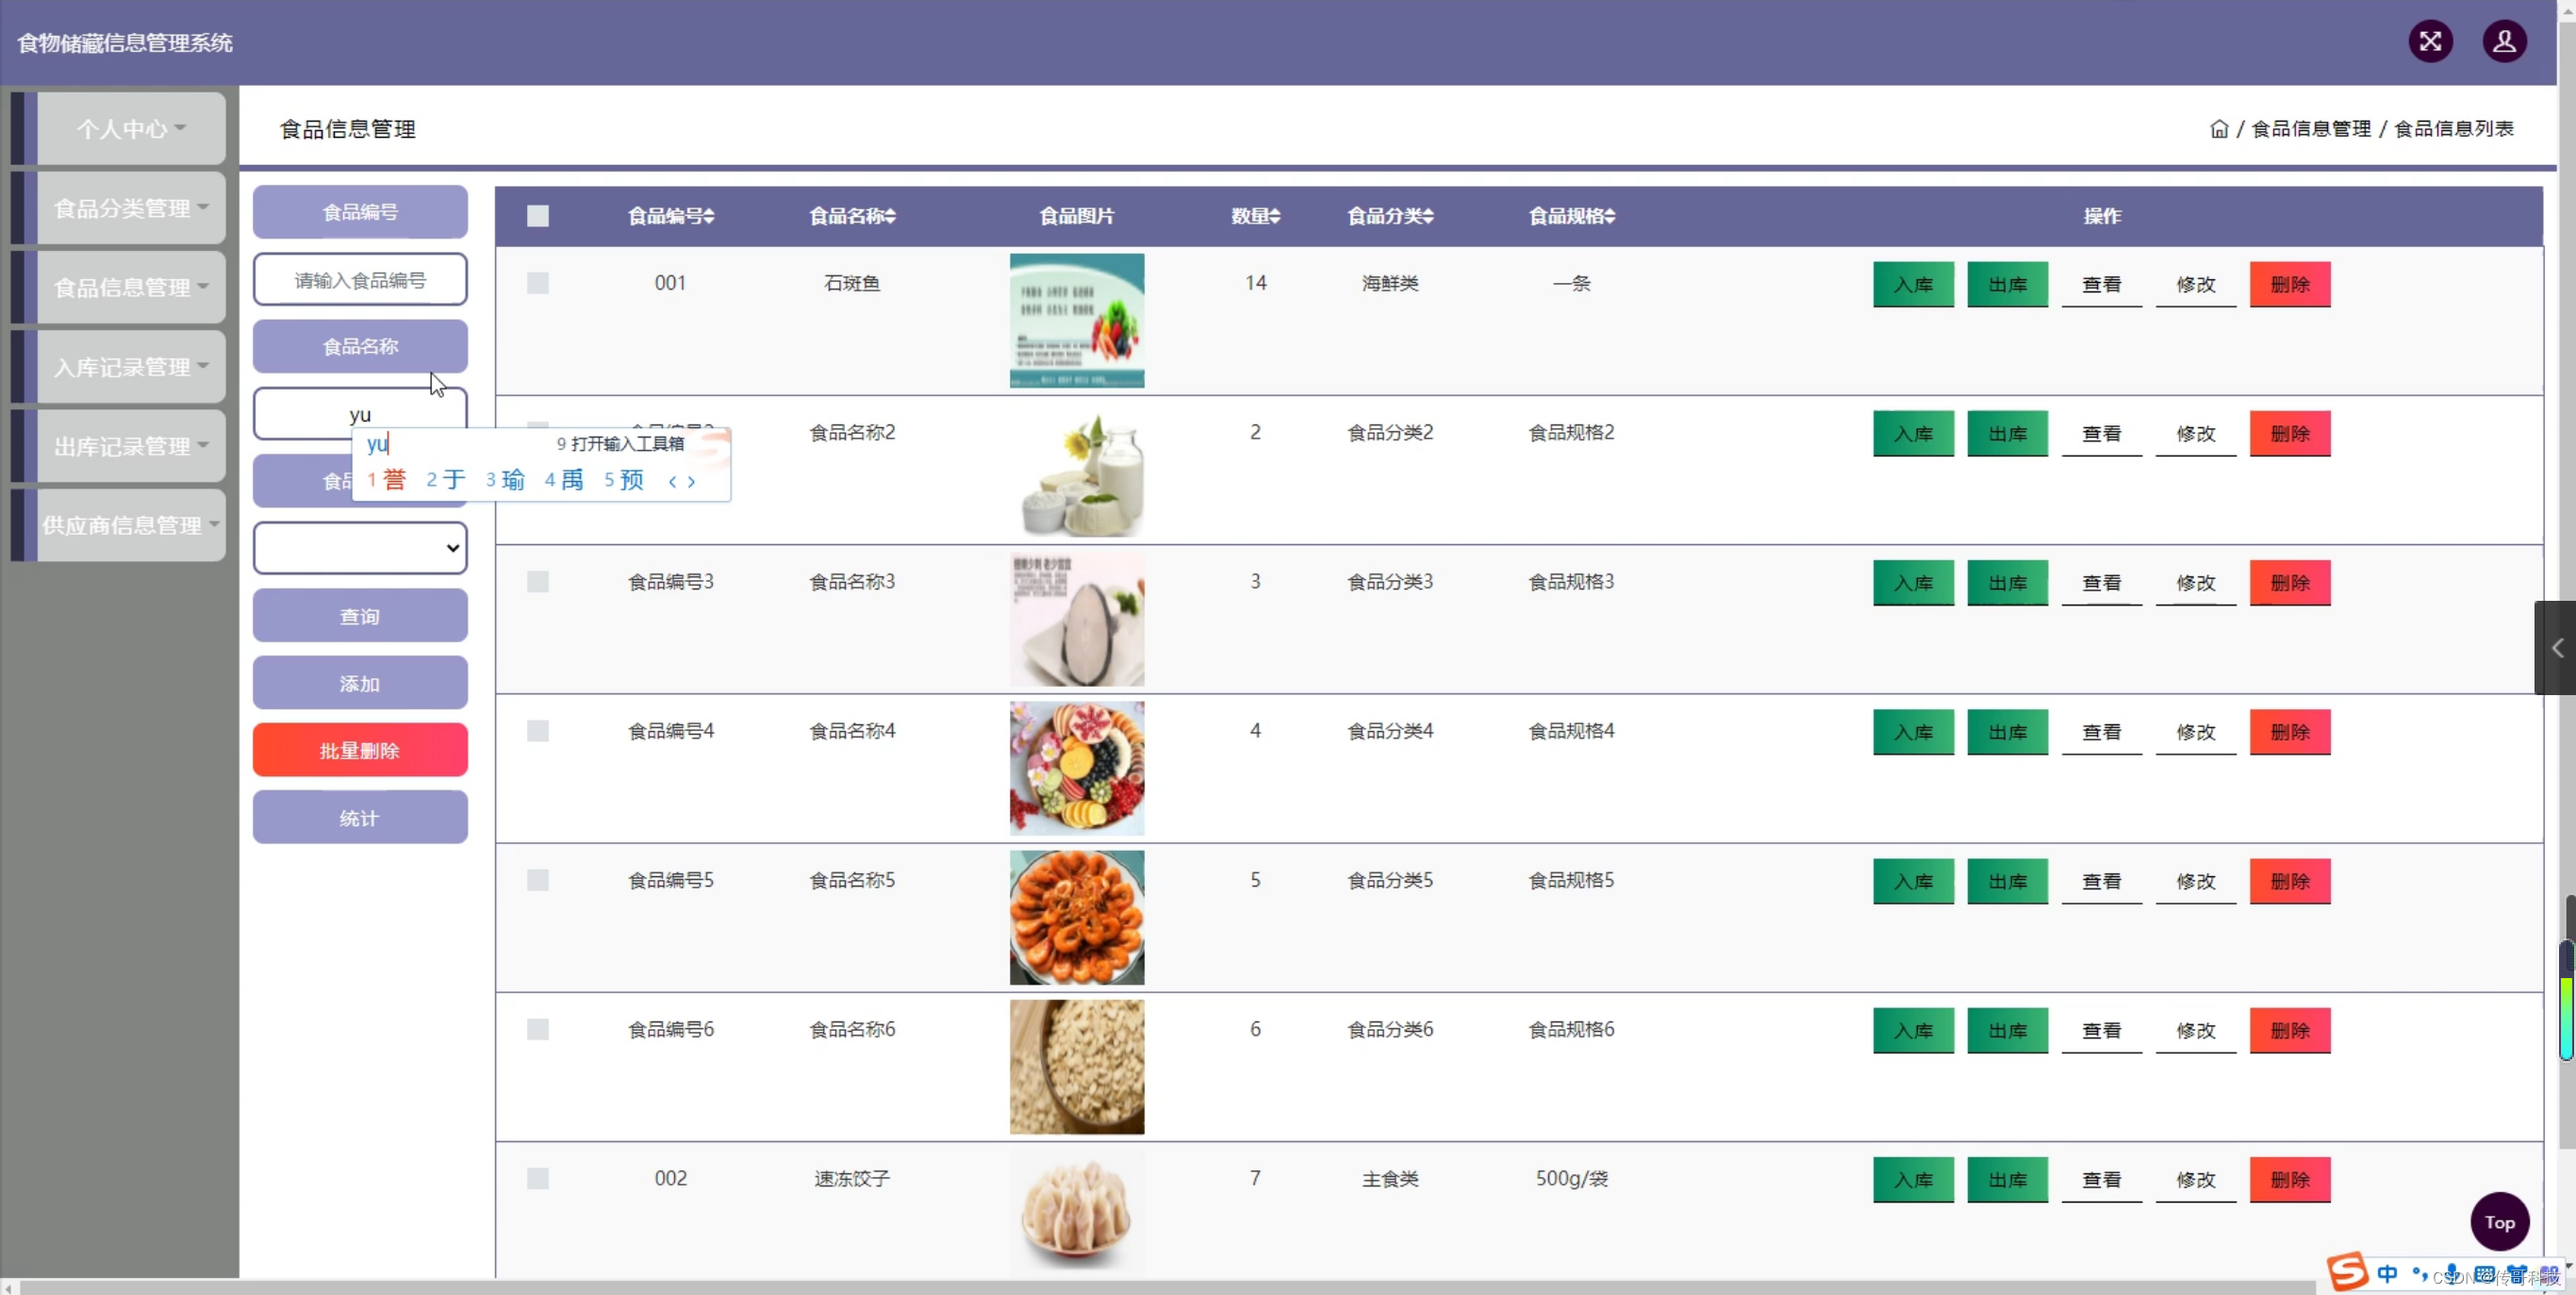Open the user profile icon top right
Viewport: 2576px width, 1295px height.
coord(2505,41)
